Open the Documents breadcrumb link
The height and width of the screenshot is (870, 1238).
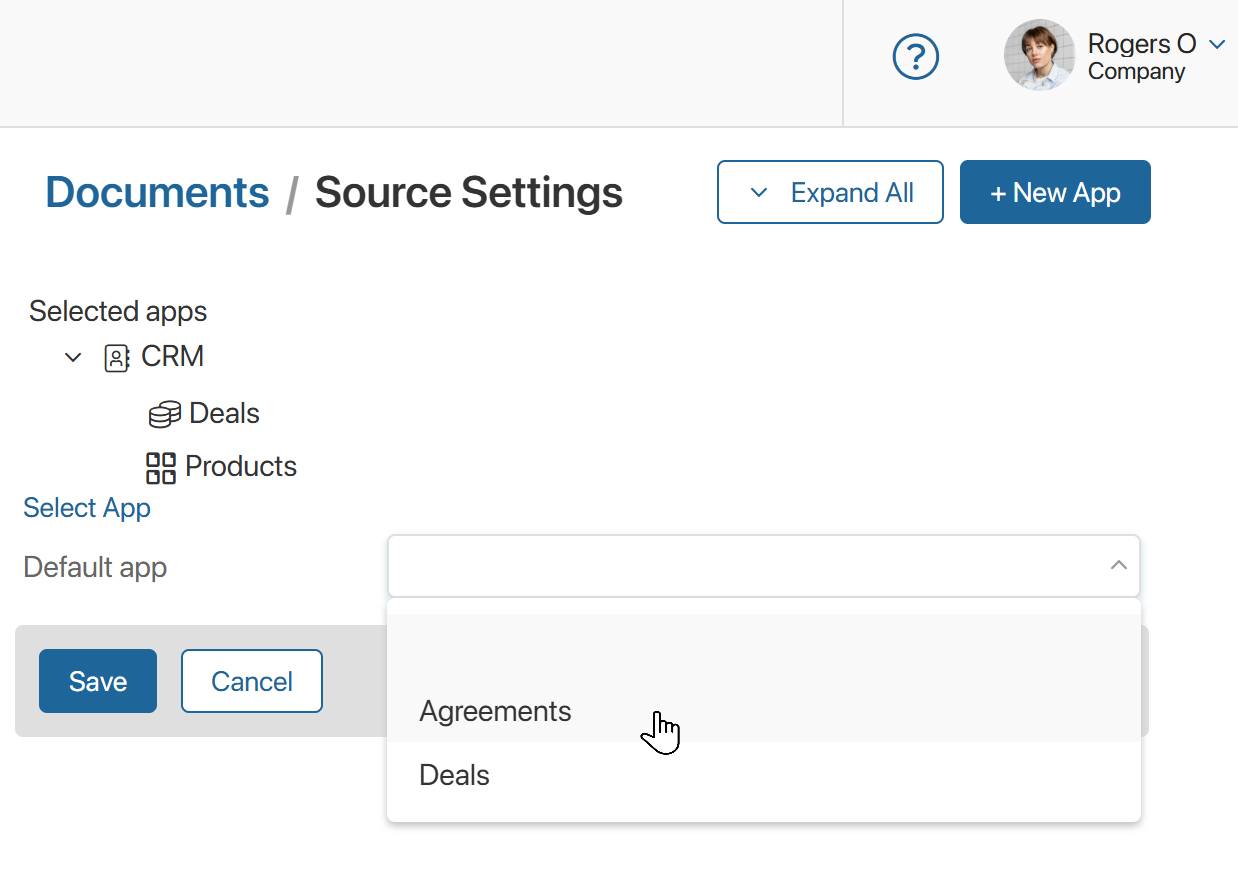coord(156,192)
